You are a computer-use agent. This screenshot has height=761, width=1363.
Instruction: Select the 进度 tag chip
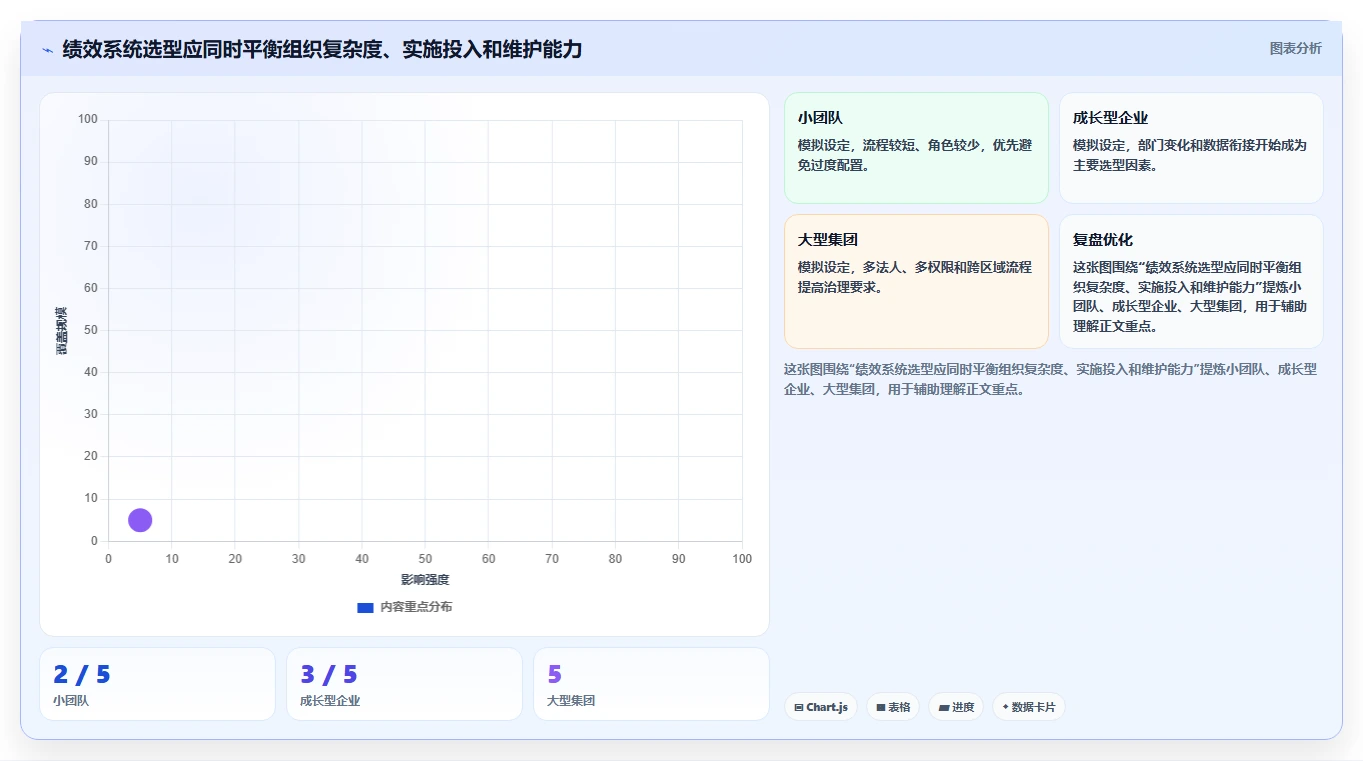(956, 707)
